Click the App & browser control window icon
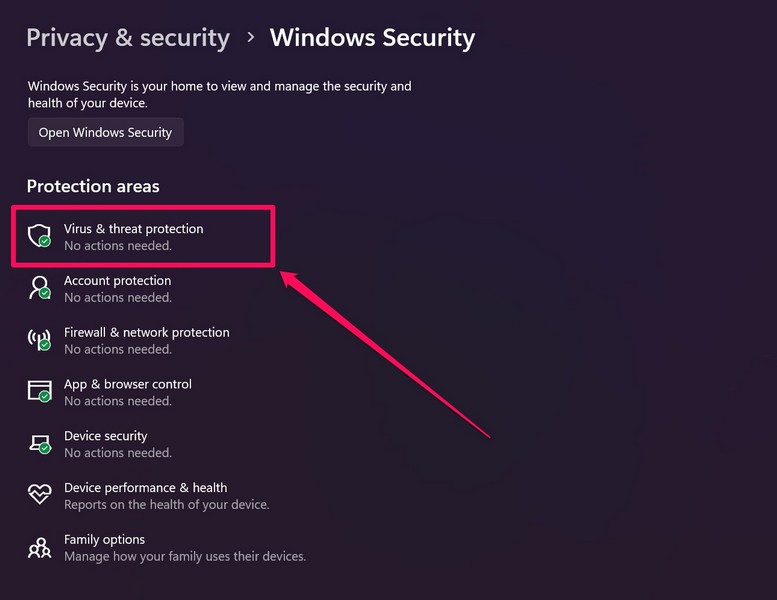The image size is (777, 600). [39, 391]
